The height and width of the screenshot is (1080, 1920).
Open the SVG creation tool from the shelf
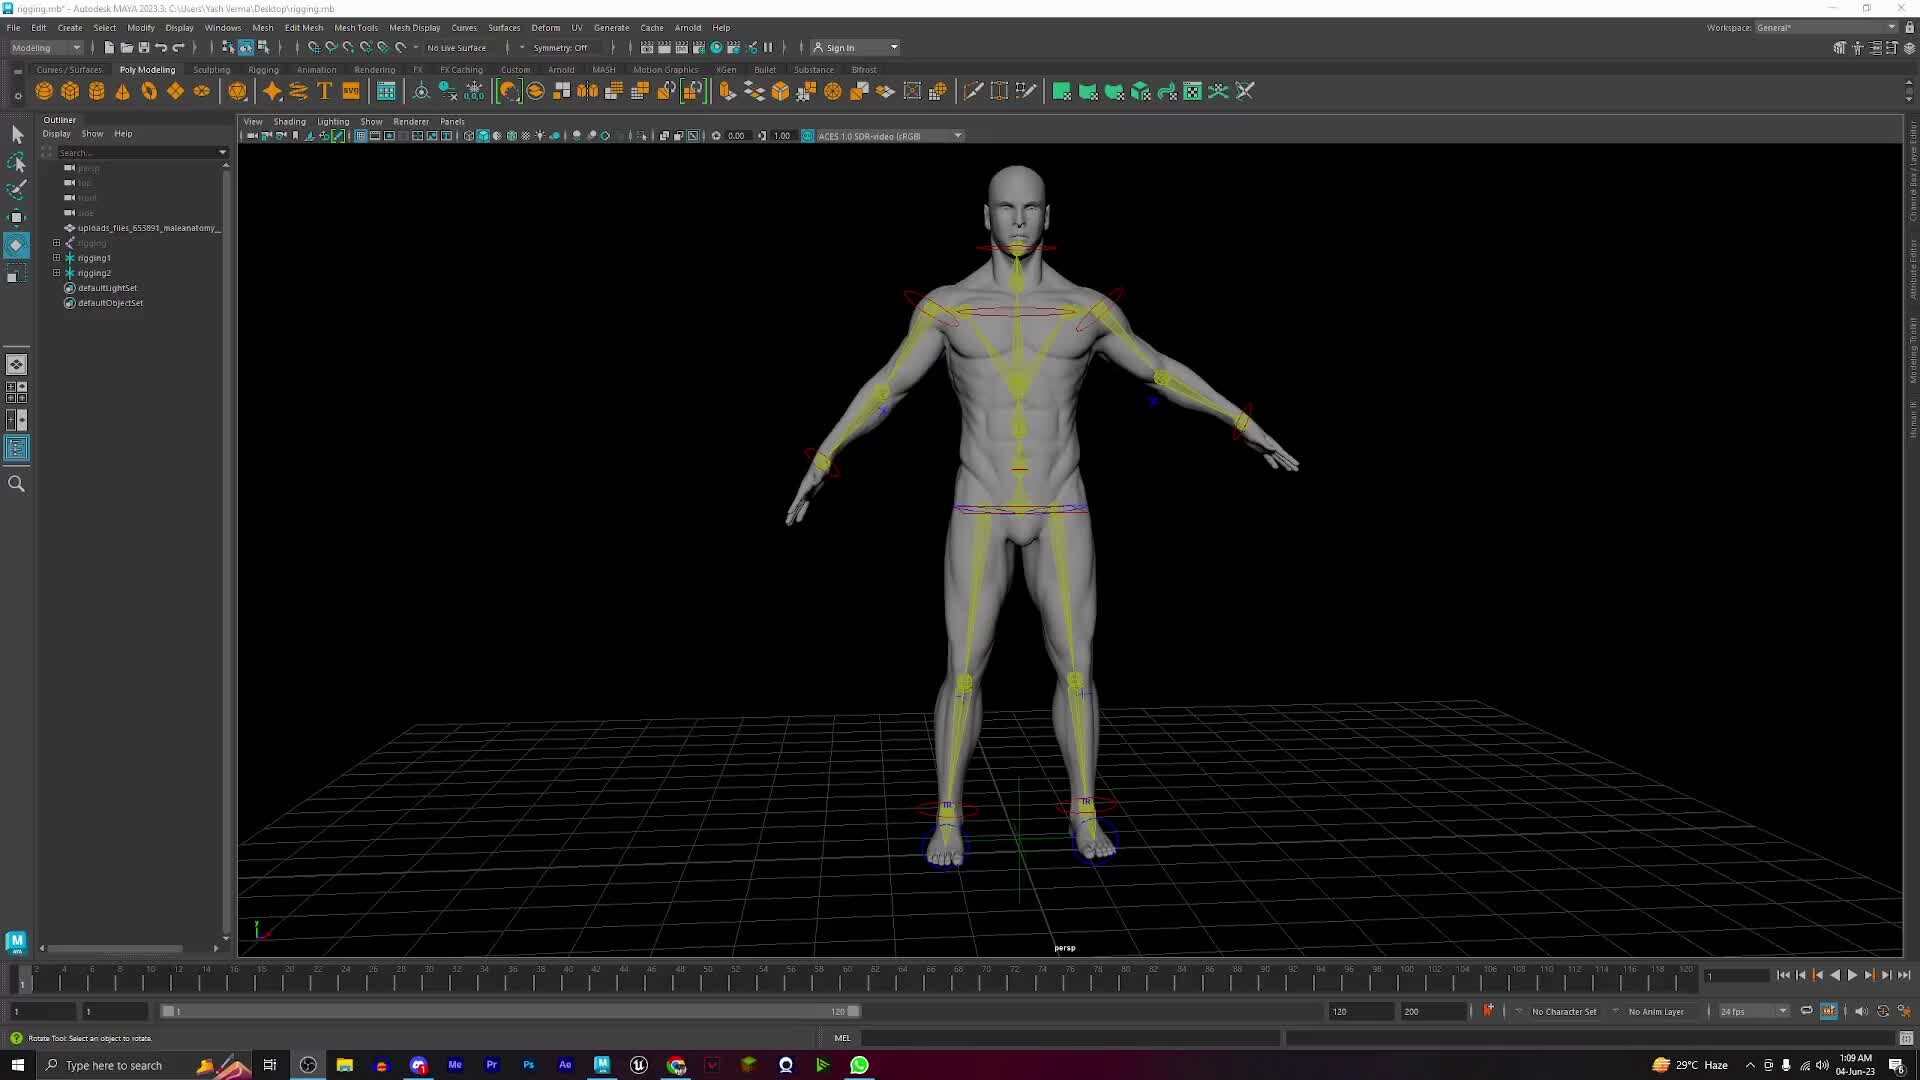pos(351,91)
